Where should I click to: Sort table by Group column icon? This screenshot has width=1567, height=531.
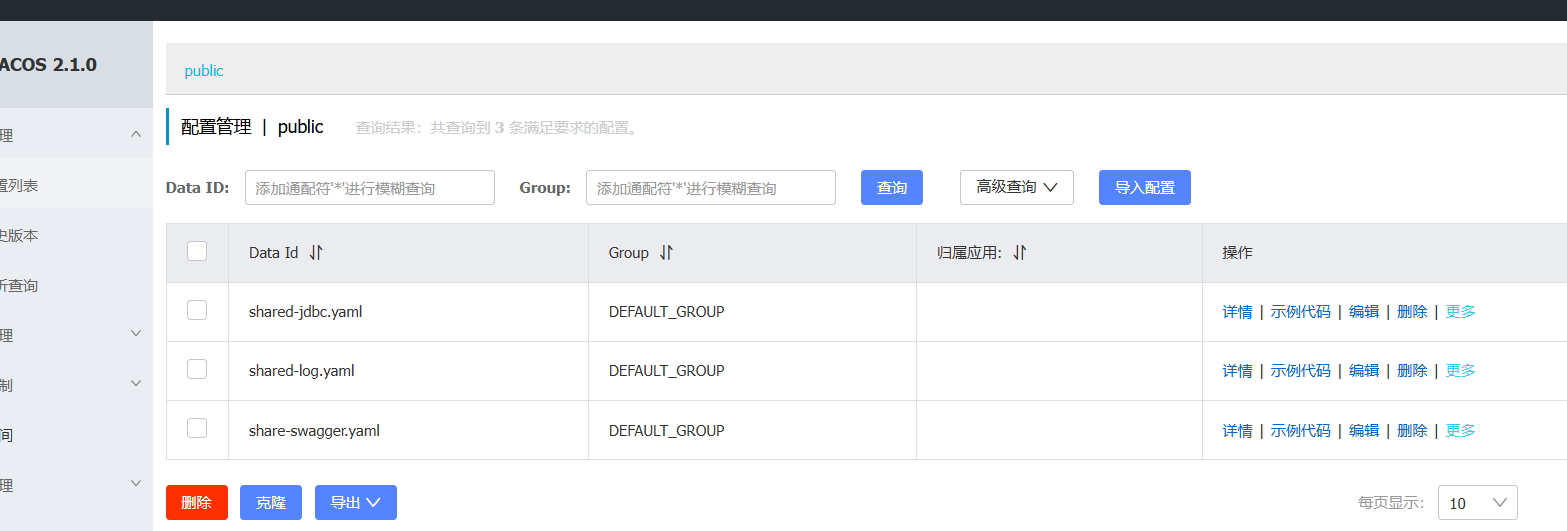pos(666,253)
